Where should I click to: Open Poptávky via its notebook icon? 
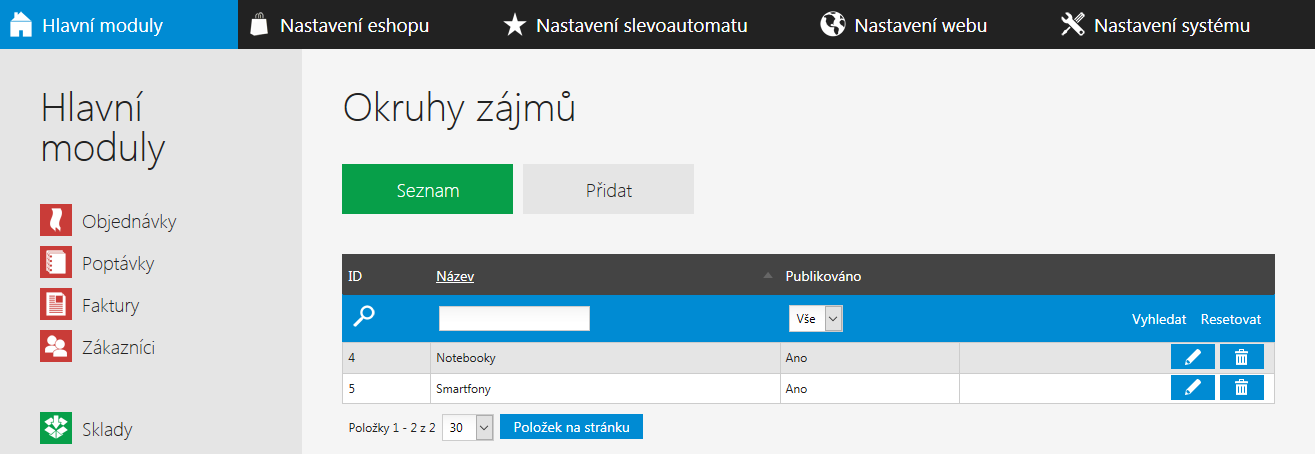coord(55,263)
